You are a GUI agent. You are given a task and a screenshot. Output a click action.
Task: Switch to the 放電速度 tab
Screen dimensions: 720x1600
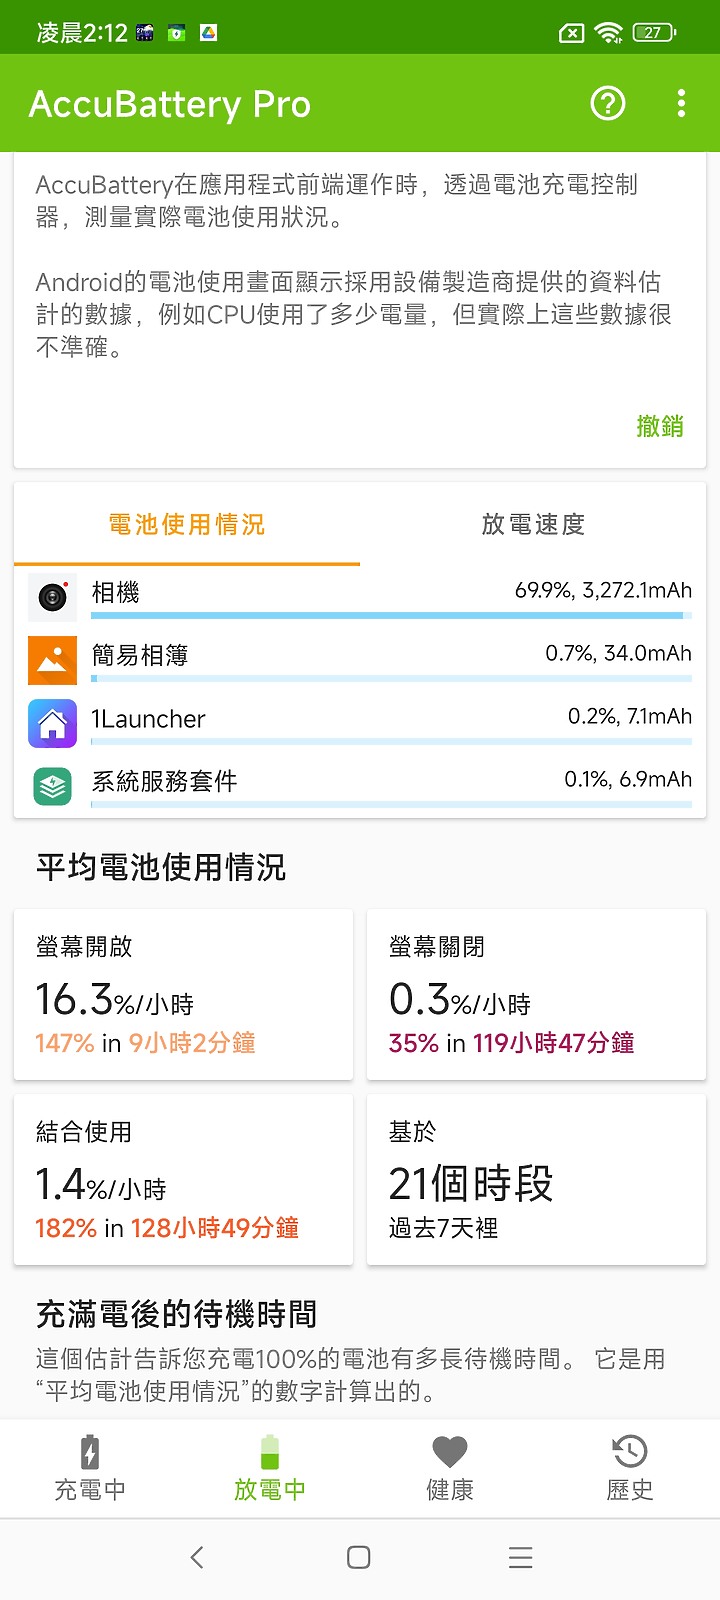(533, 524)
